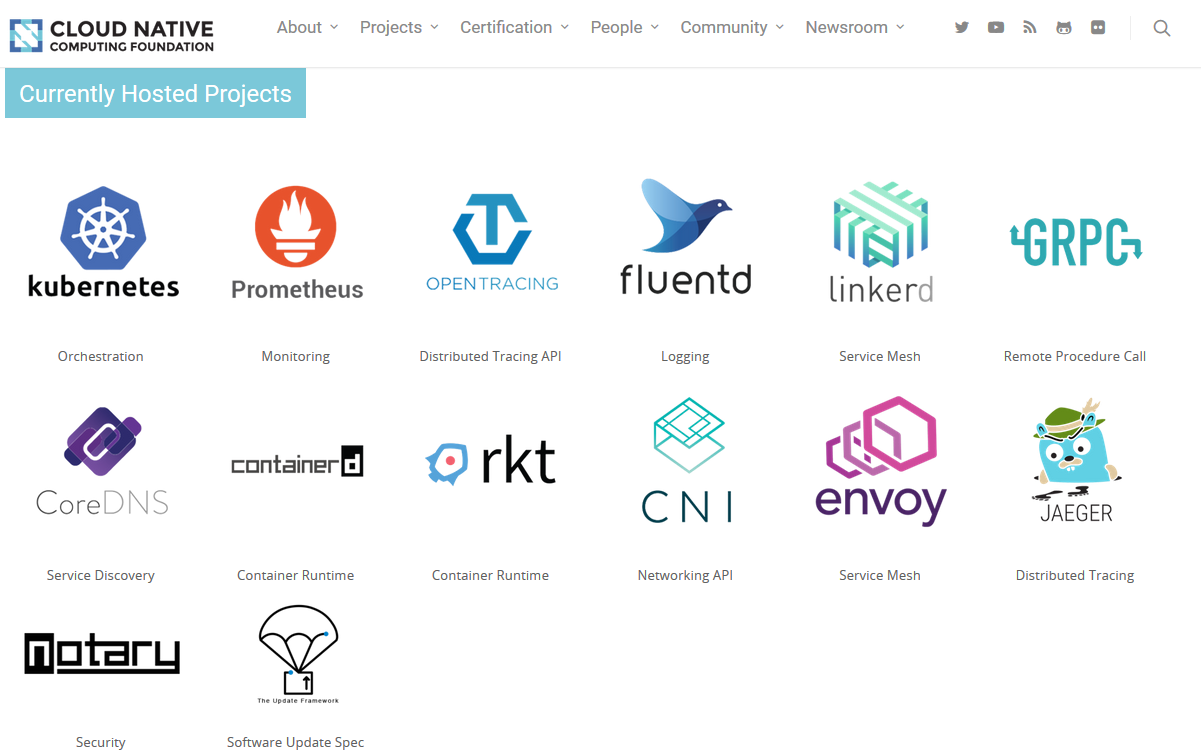This screenshot has height=753, width=1201.
Task: Click the Currently Hosted Projects heading
Action: tap(155, 94)
